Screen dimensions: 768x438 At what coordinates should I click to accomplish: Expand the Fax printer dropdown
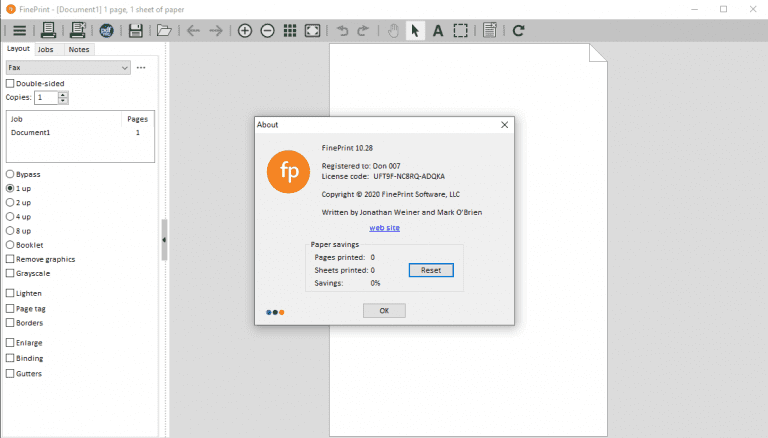click(x=124, y=68)
